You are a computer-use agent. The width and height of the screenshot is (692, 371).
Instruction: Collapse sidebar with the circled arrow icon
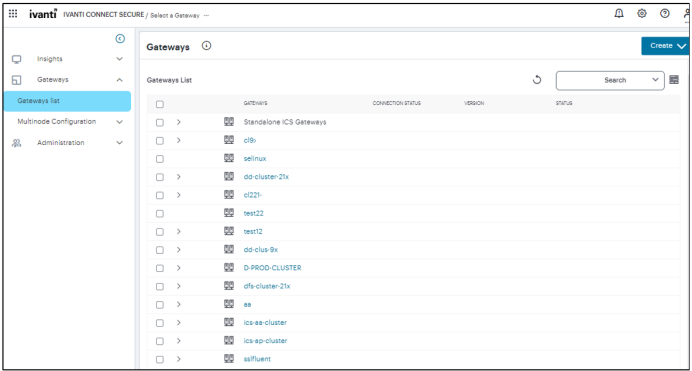[120, 39]
